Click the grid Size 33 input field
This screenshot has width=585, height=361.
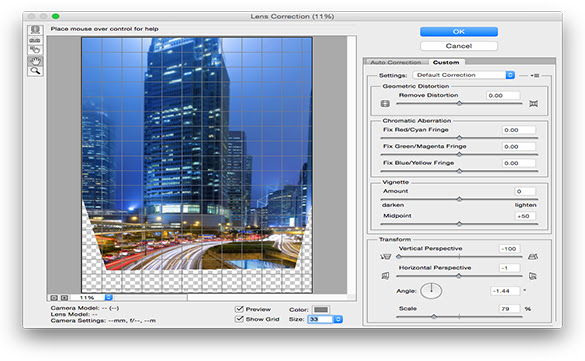[x=320, y=319]
